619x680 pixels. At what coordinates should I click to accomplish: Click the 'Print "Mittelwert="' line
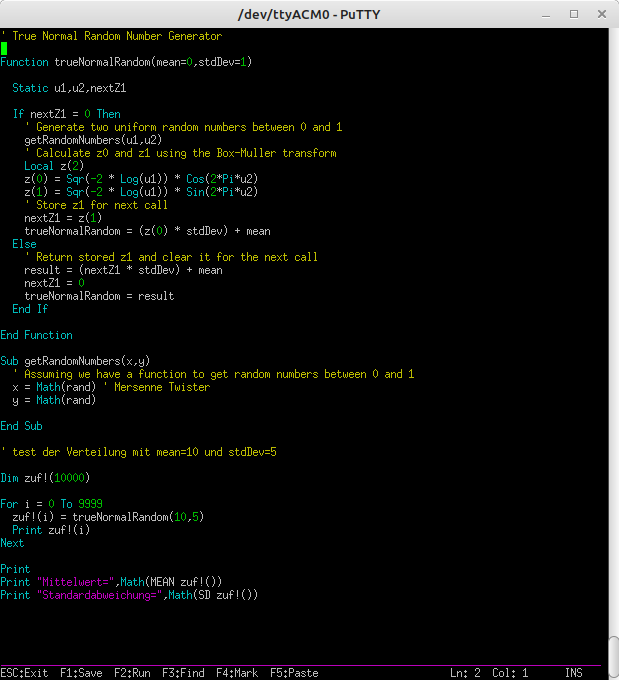[x=111, y=582]
